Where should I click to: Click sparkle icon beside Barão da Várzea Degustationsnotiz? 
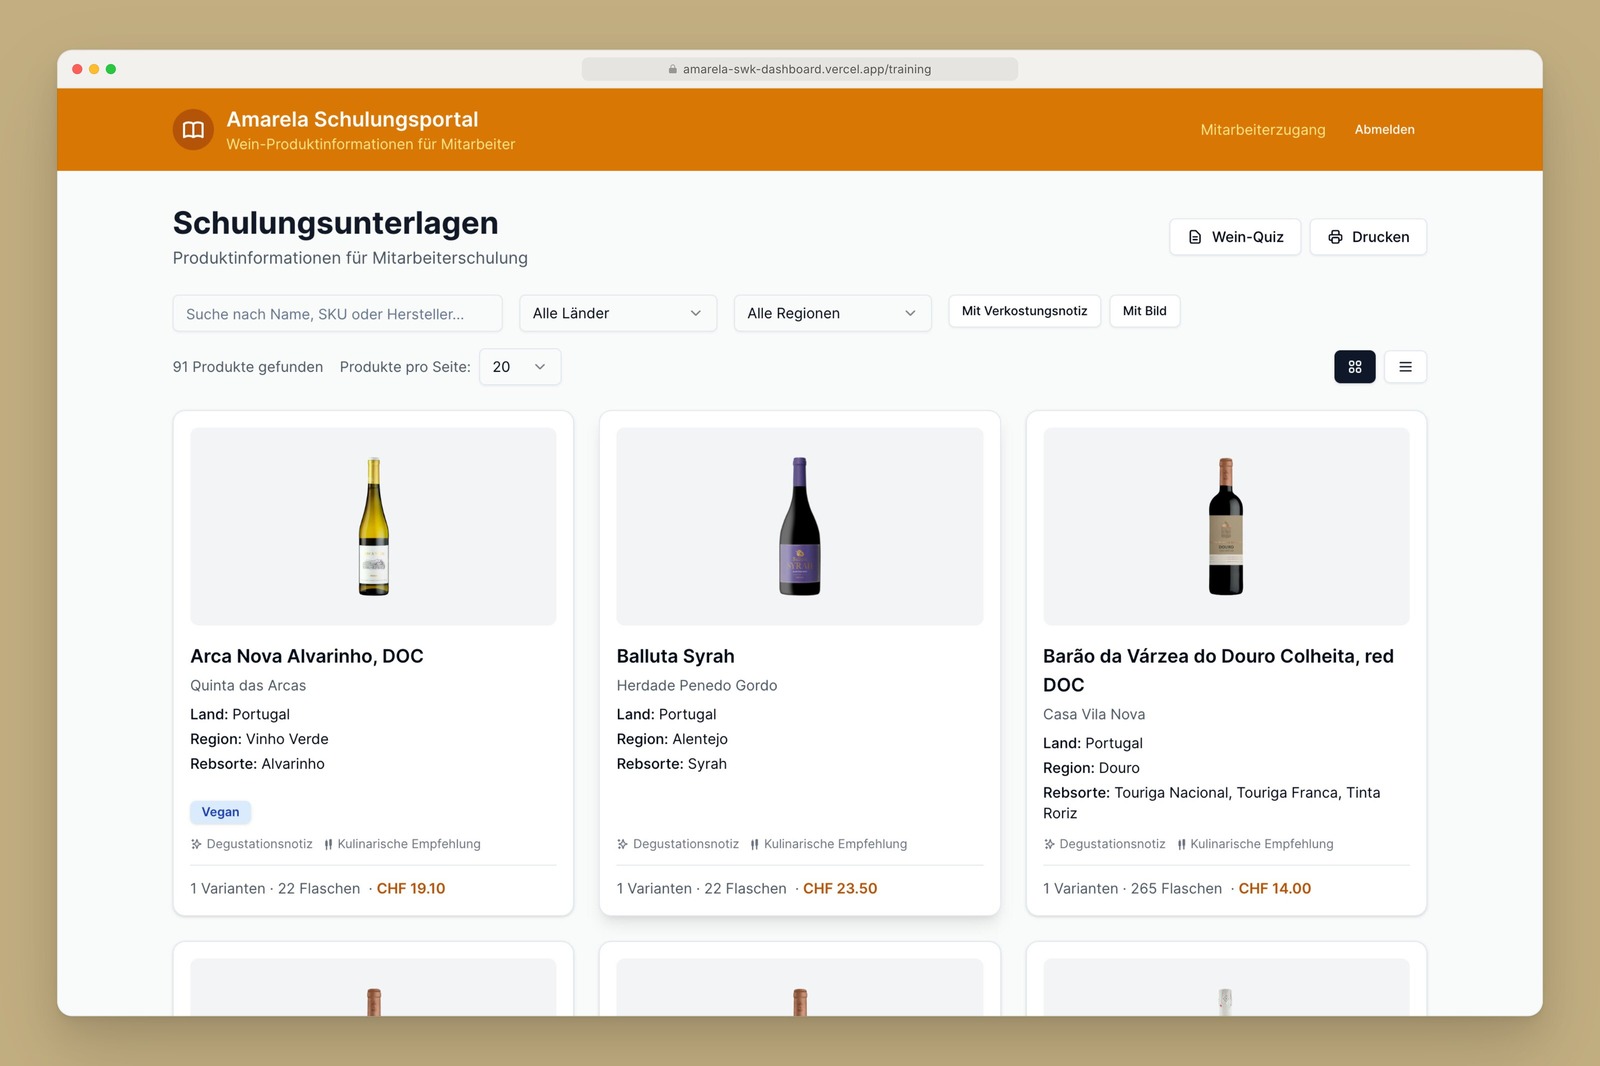1049,844
